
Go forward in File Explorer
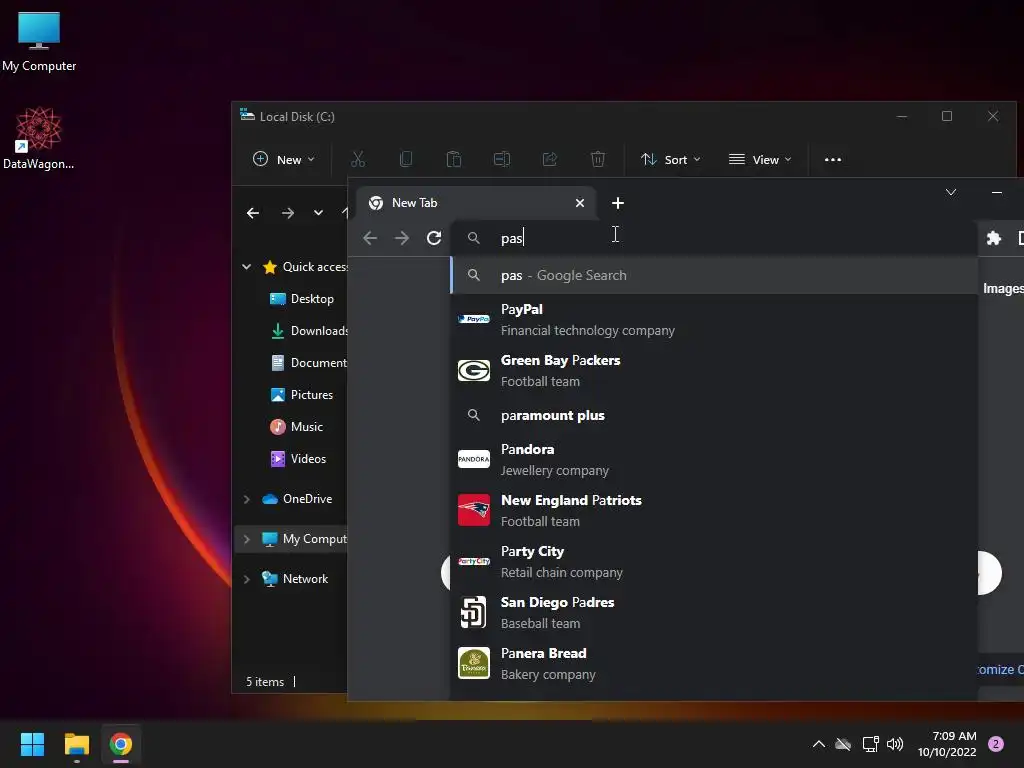(x=287, y=213)
